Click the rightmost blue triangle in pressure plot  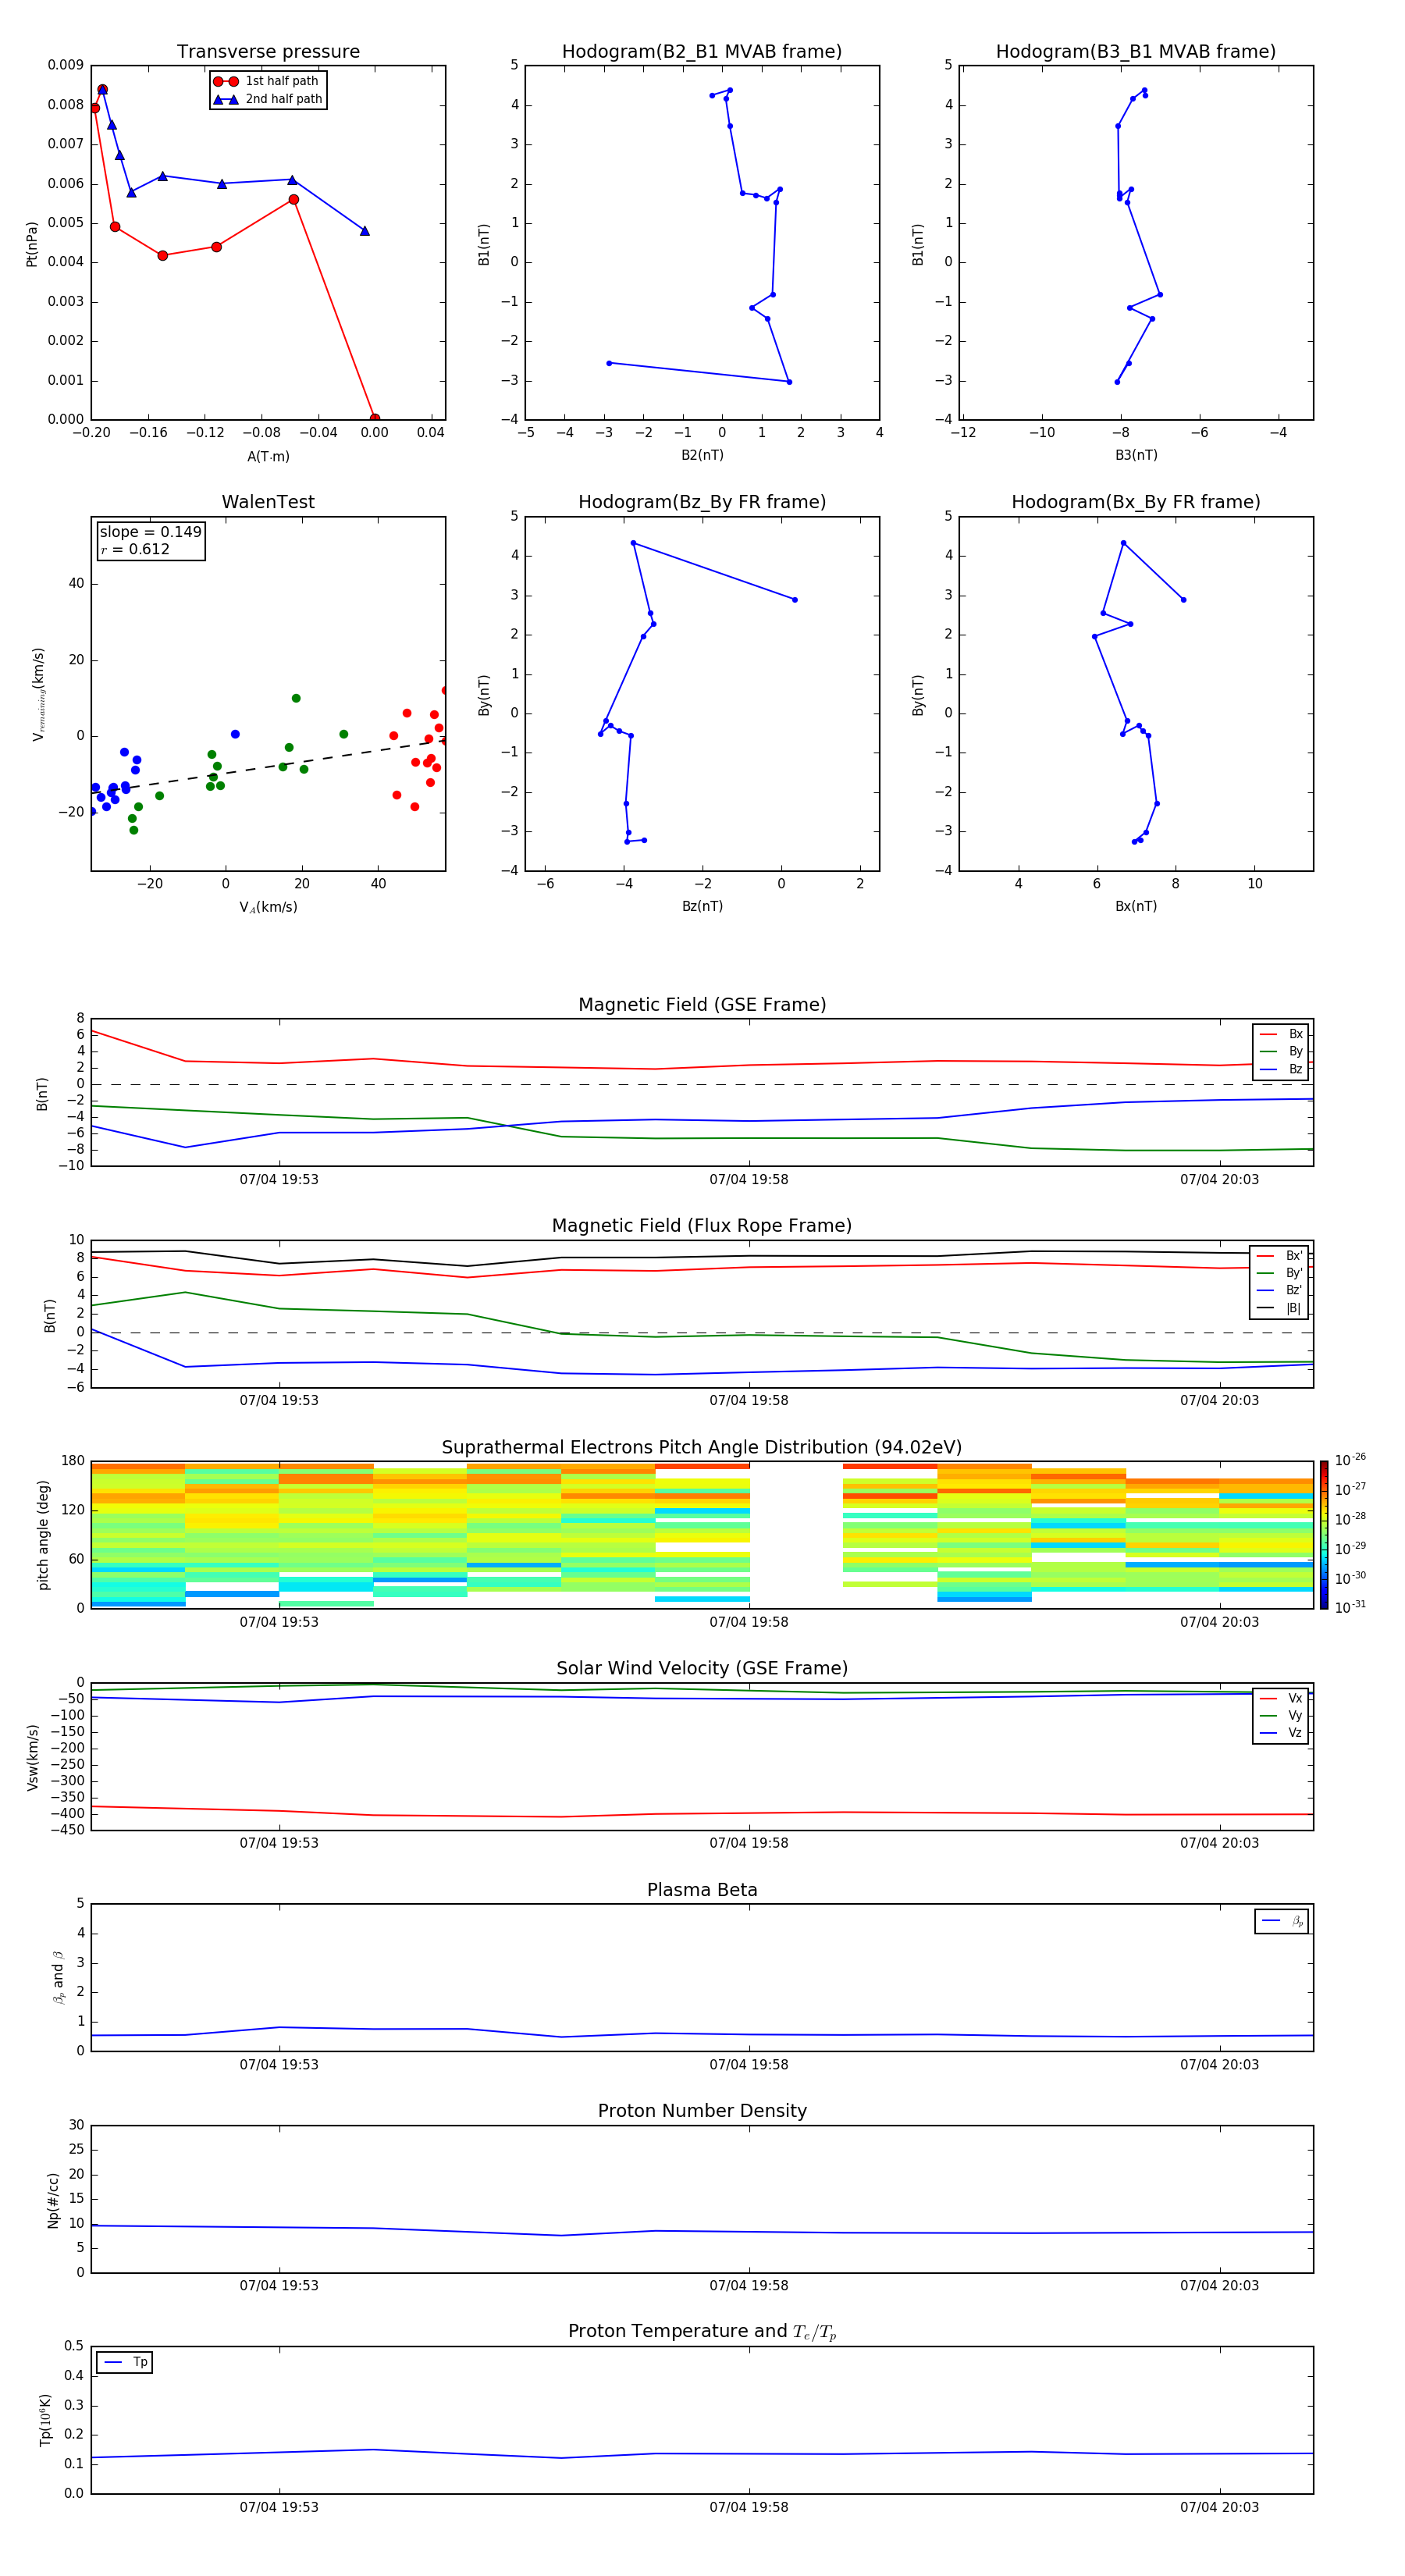click(364, 231)
